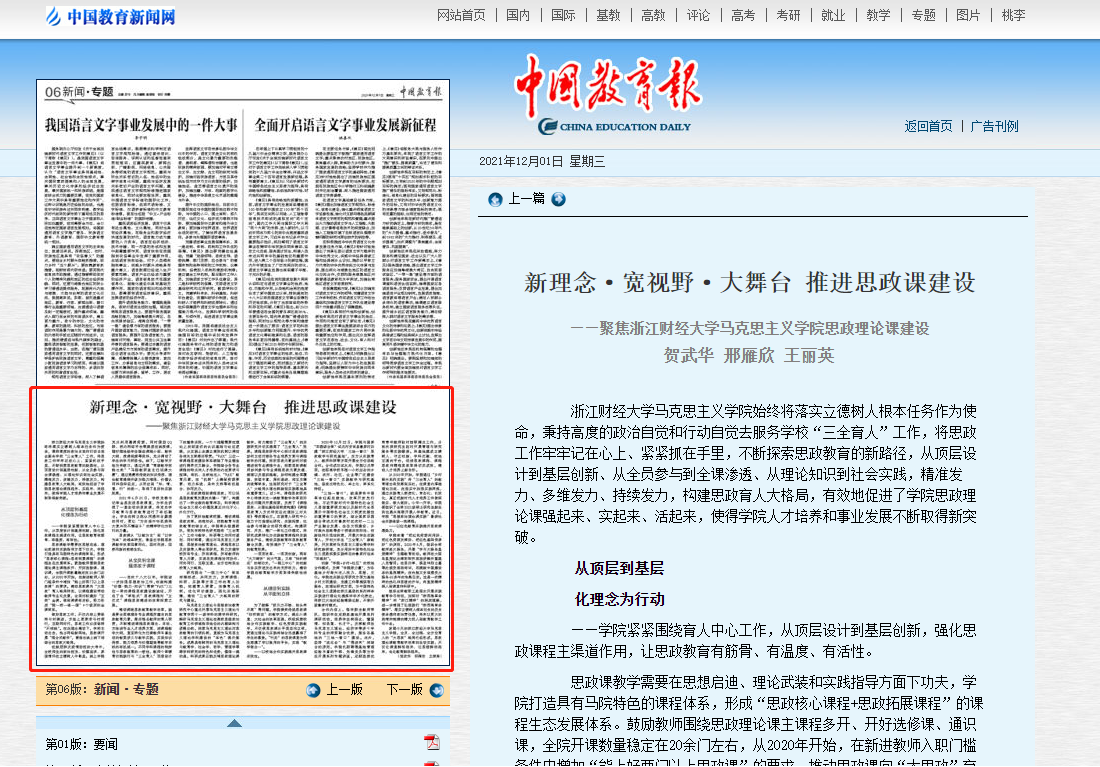Viewport: 1100px width, 767px height.
Task: Click the 下一版 next page link
Action: pos(404,690)
